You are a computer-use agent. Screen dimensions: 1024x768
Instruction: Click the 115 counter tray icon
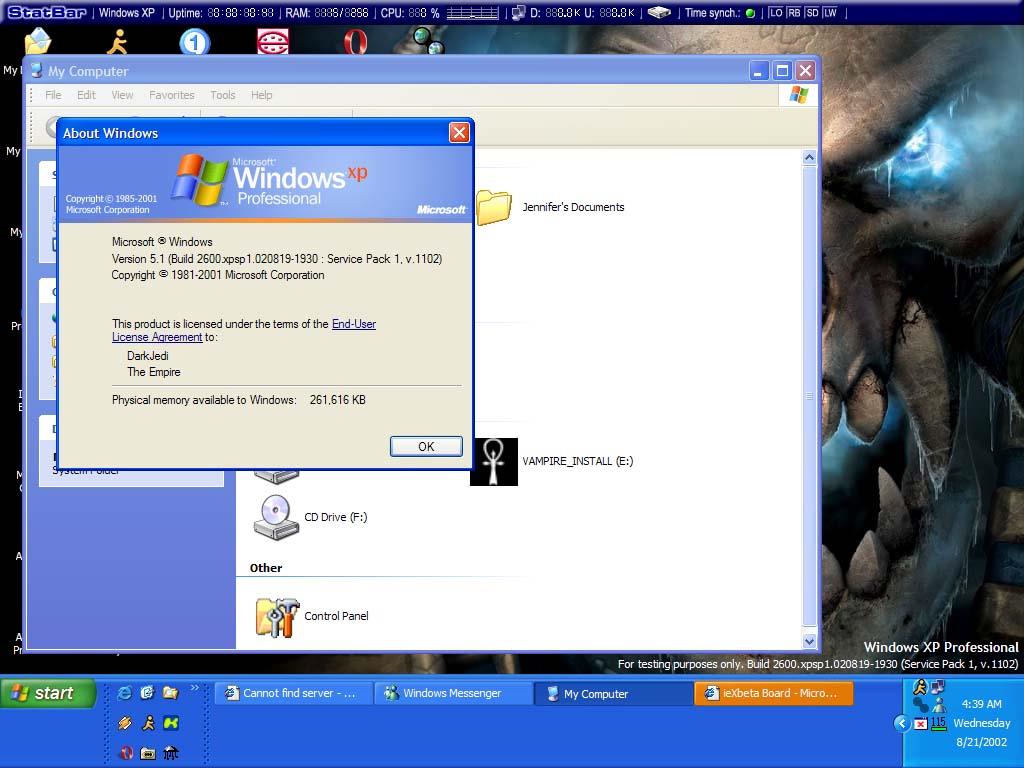coord(938,724)
